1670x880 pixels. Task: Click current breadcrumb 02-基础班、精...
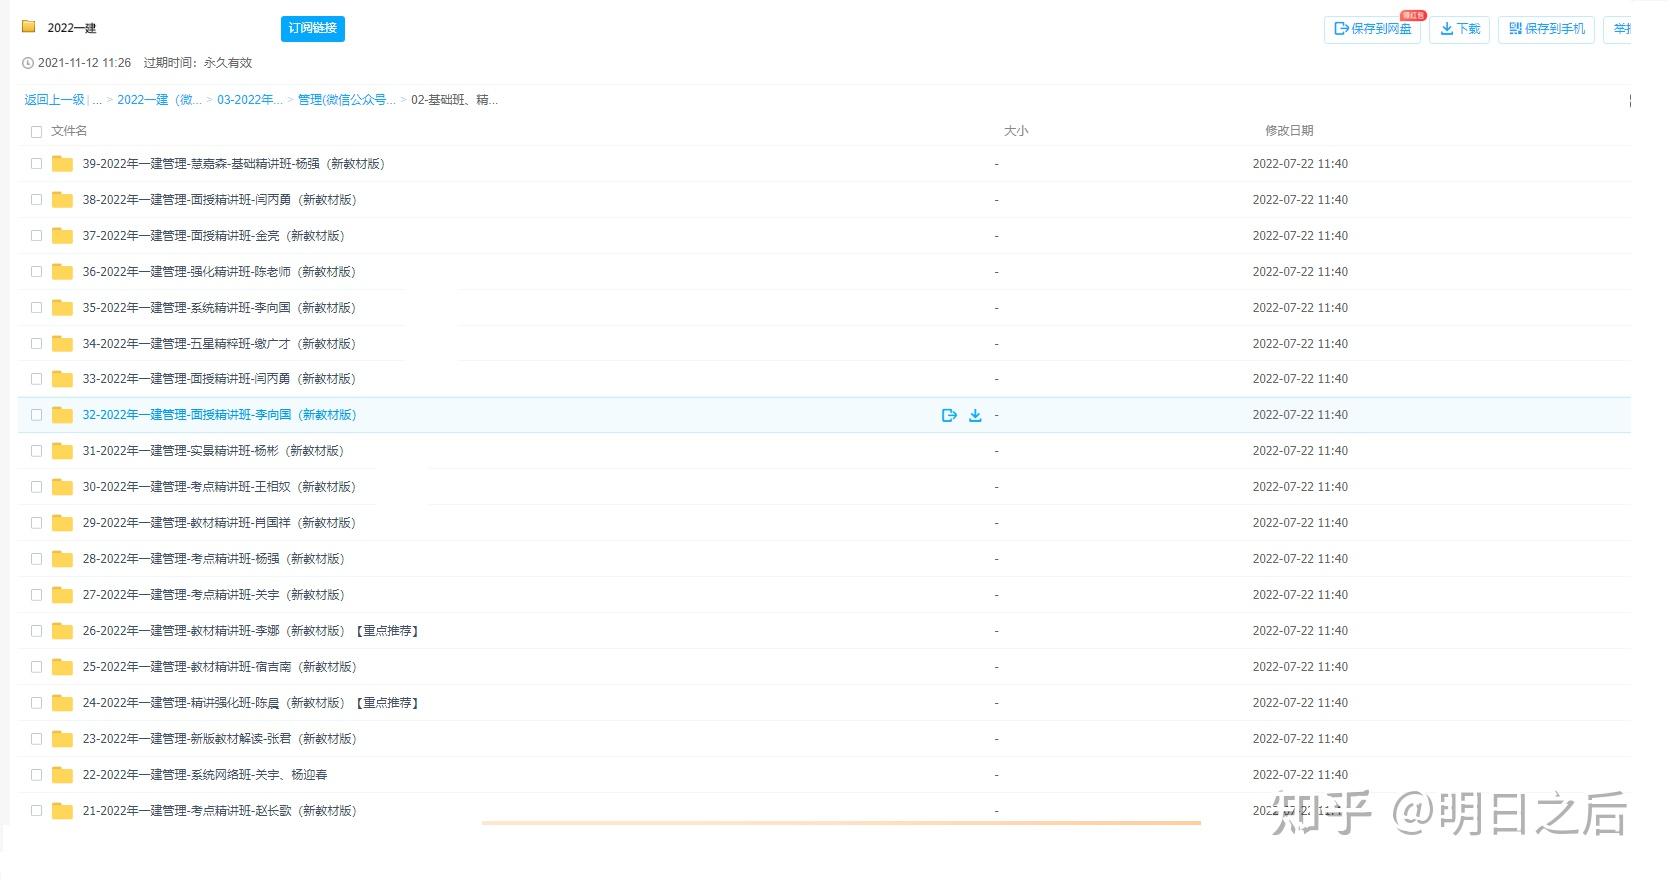(x=455, y=100)
